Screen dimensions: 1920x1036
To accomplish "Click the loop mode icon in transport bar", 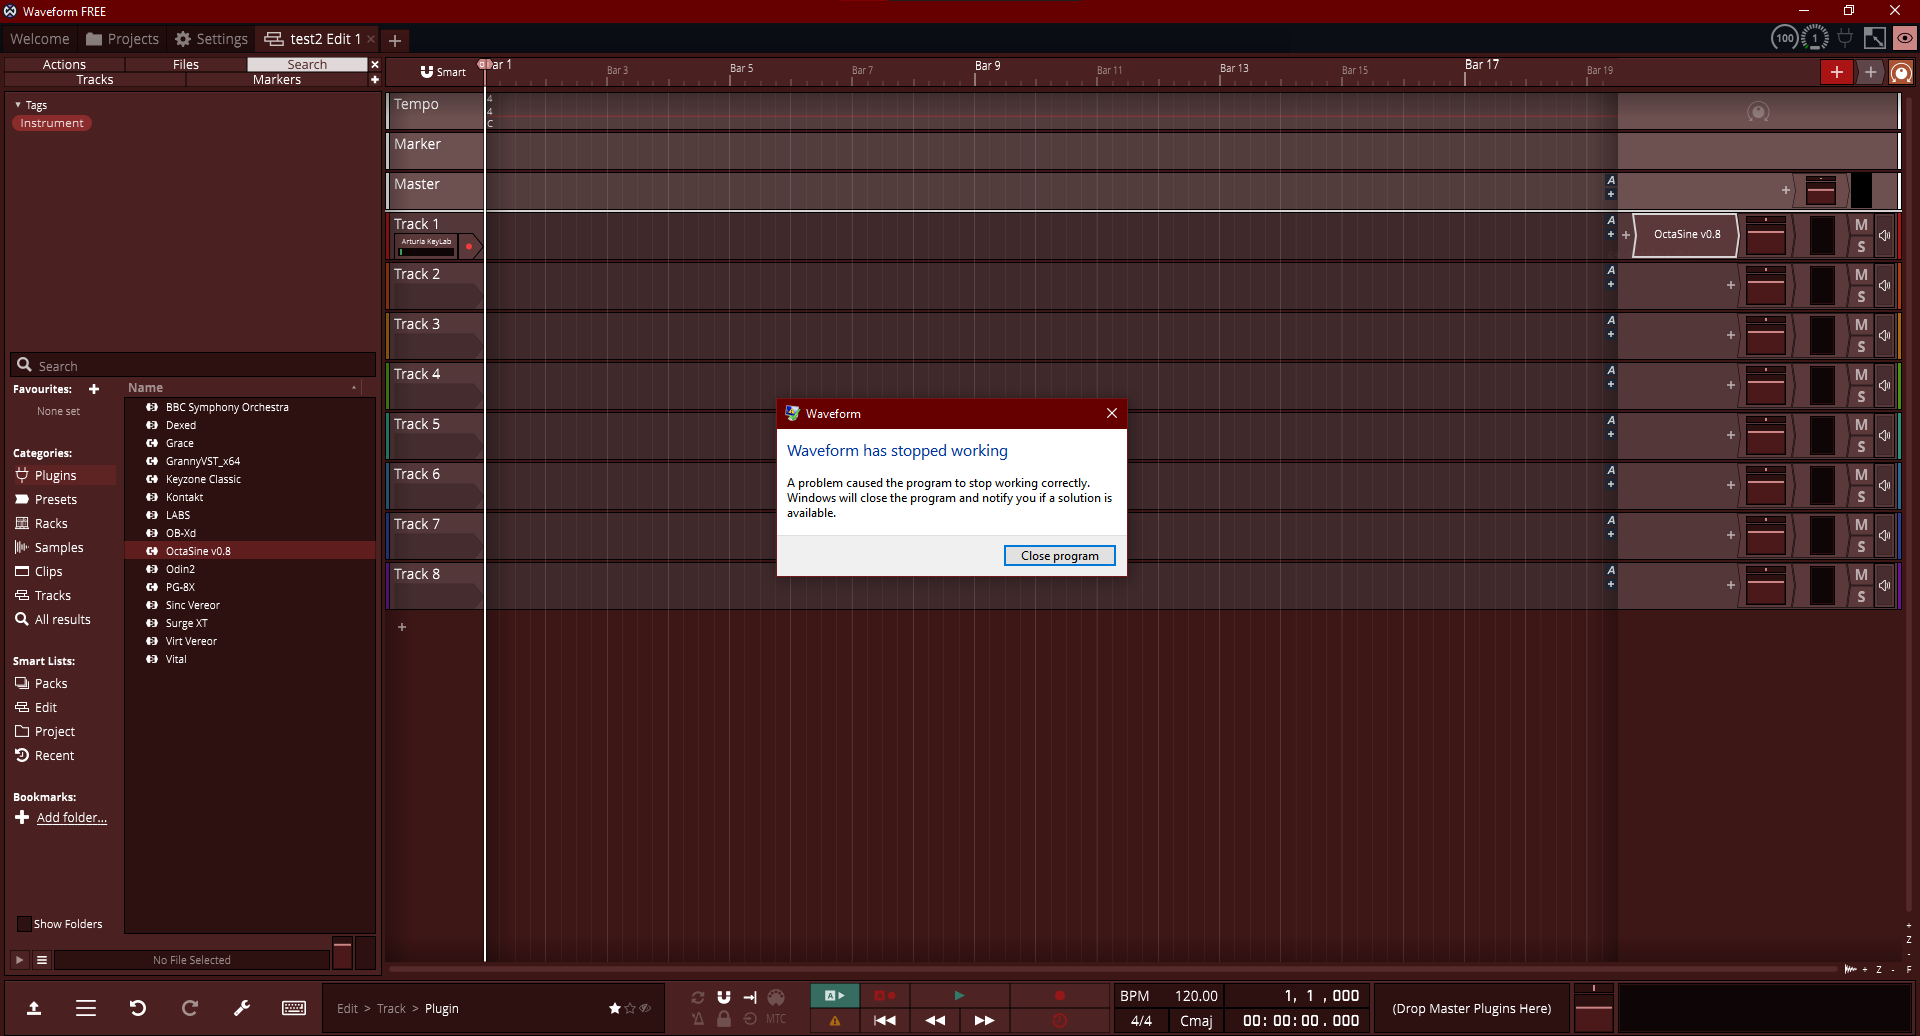I will 698,996.
